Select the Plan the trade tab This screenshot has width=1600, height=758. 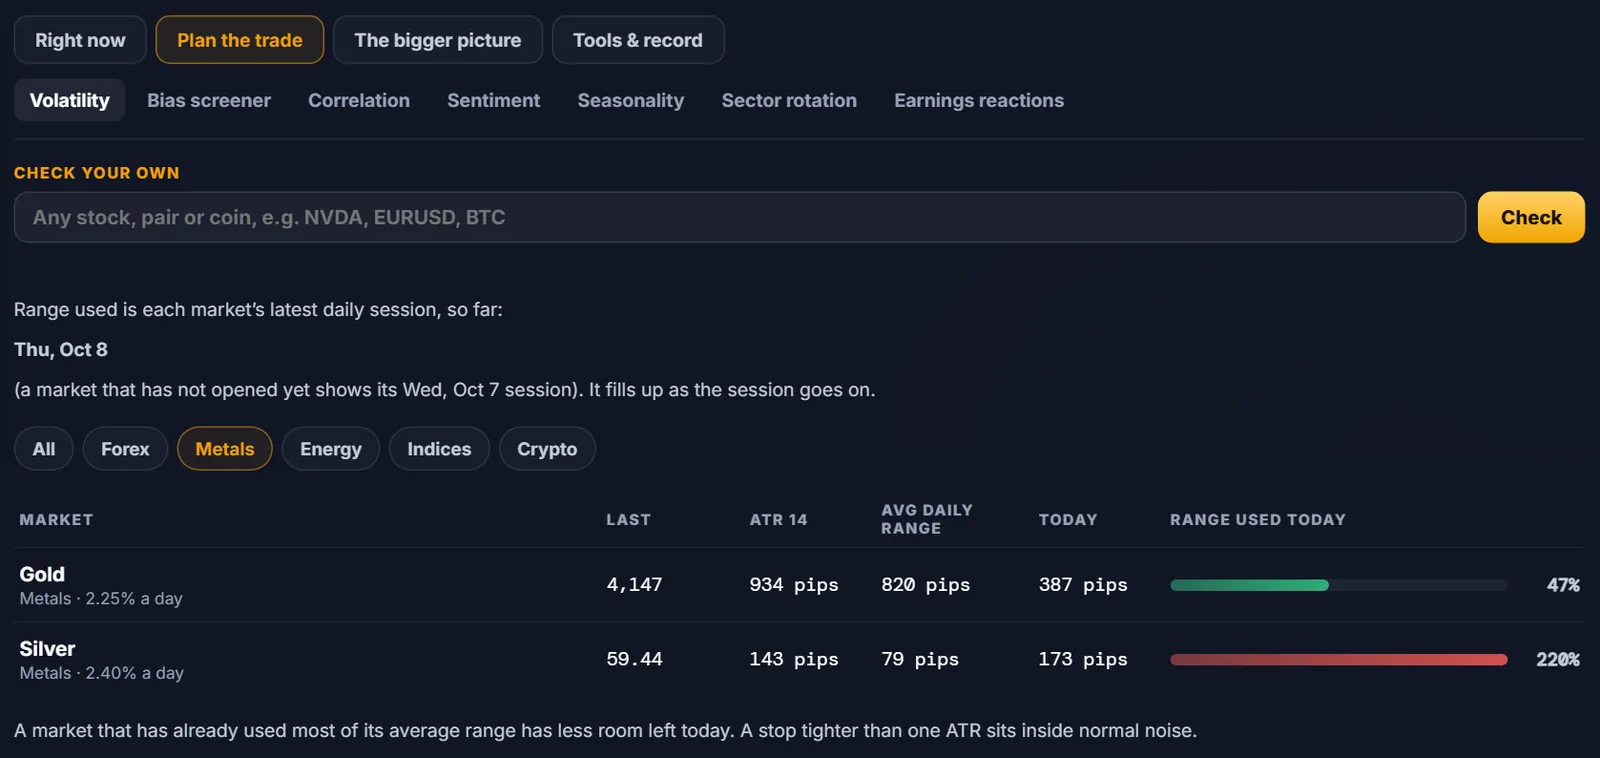(x=240, y=40)
